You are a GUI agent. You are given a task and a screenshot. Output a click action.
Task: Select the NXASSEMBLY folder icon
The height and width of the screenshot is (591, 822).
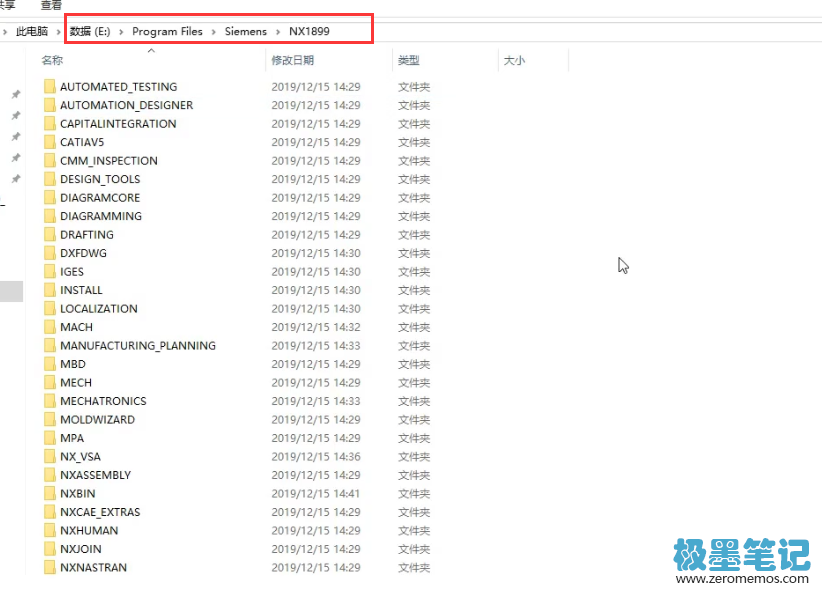(x=50, y=475)
